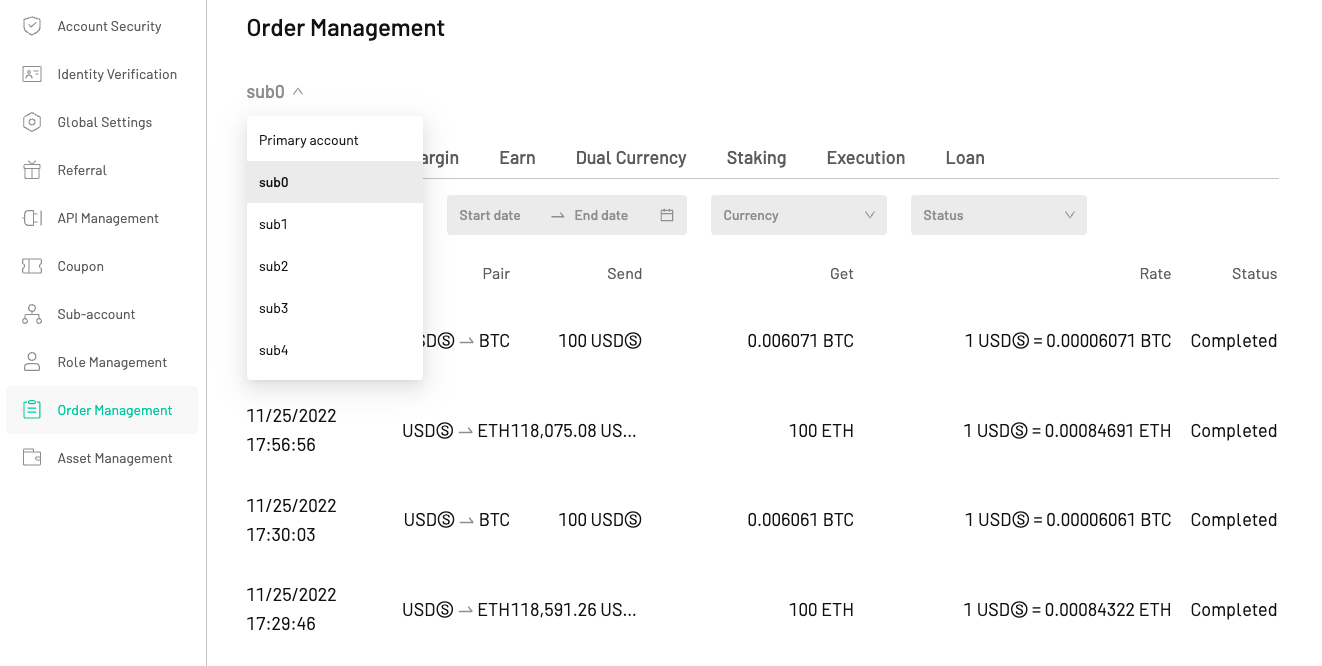The height and width of the screenshot is (666, 1322).
Task: Click the Status dropdown chevron arrow
Action: click(x=1069, y=215)
